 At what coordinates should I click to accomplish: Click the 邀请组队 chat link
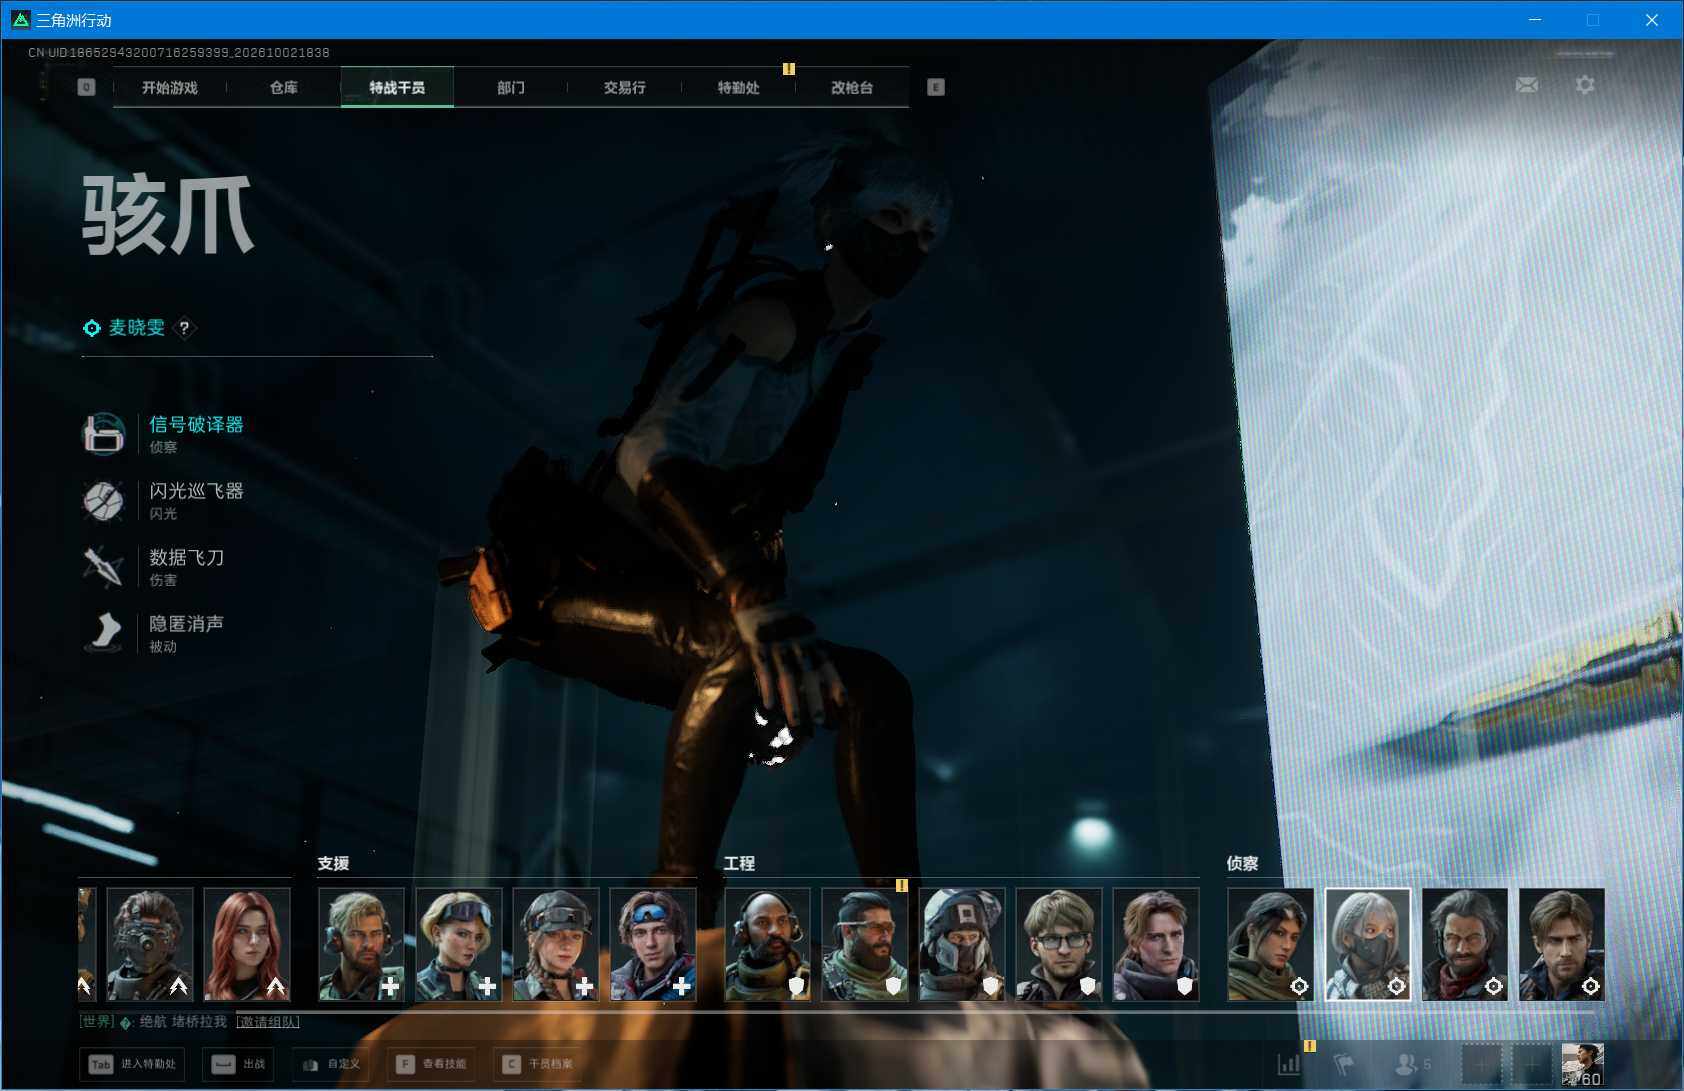pos(267,1021)
